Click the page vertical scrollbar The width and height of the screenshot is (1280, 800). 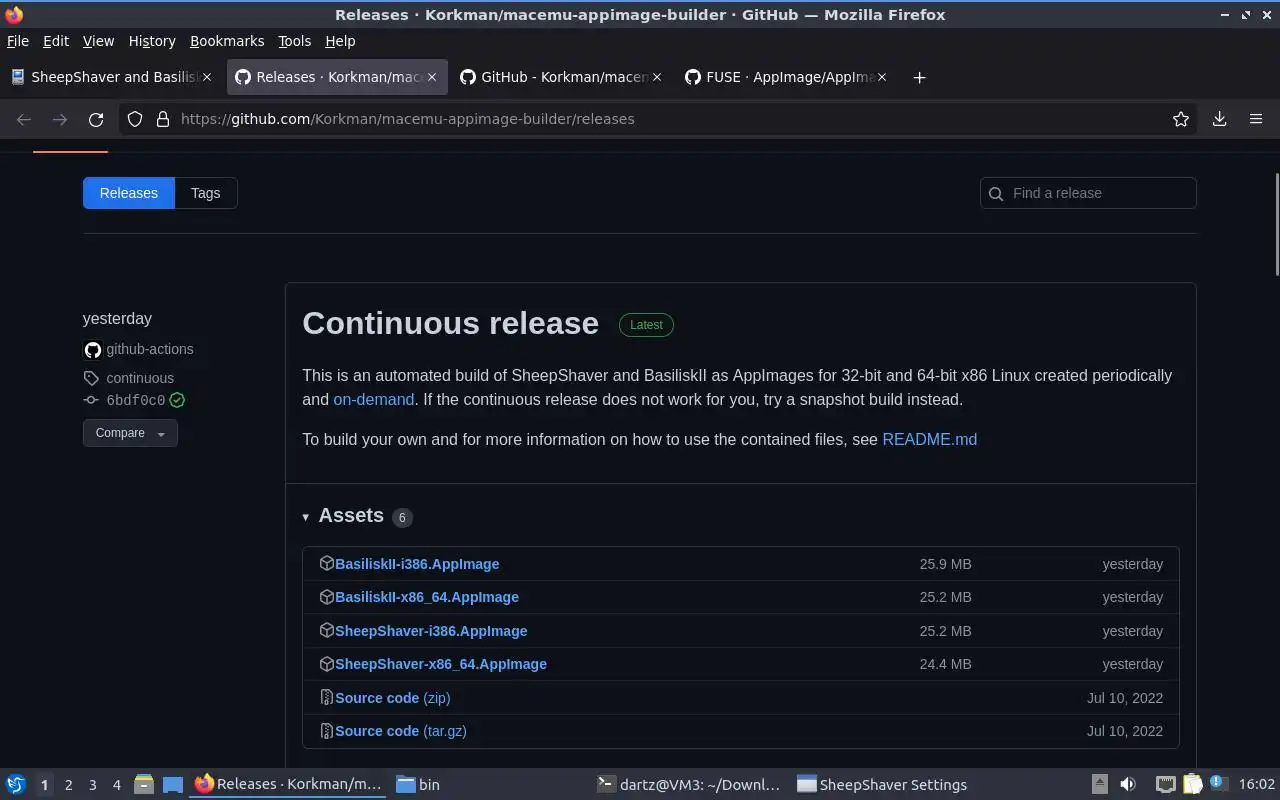coord(1276,224)
